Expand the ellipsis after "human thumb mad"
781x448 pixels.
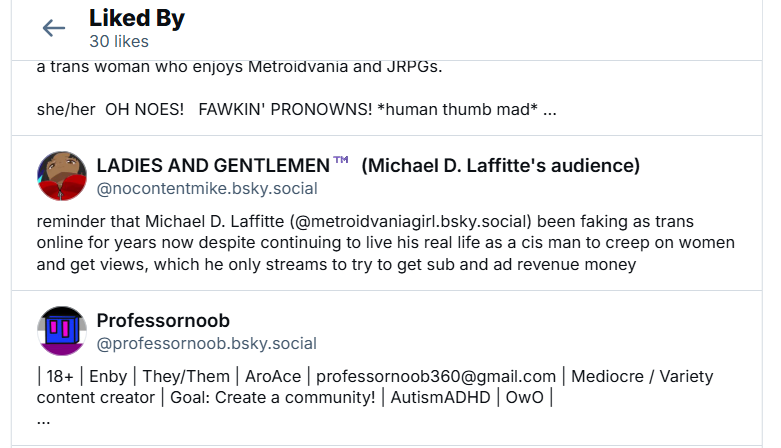pyautogui.click(x=549, y=109)
